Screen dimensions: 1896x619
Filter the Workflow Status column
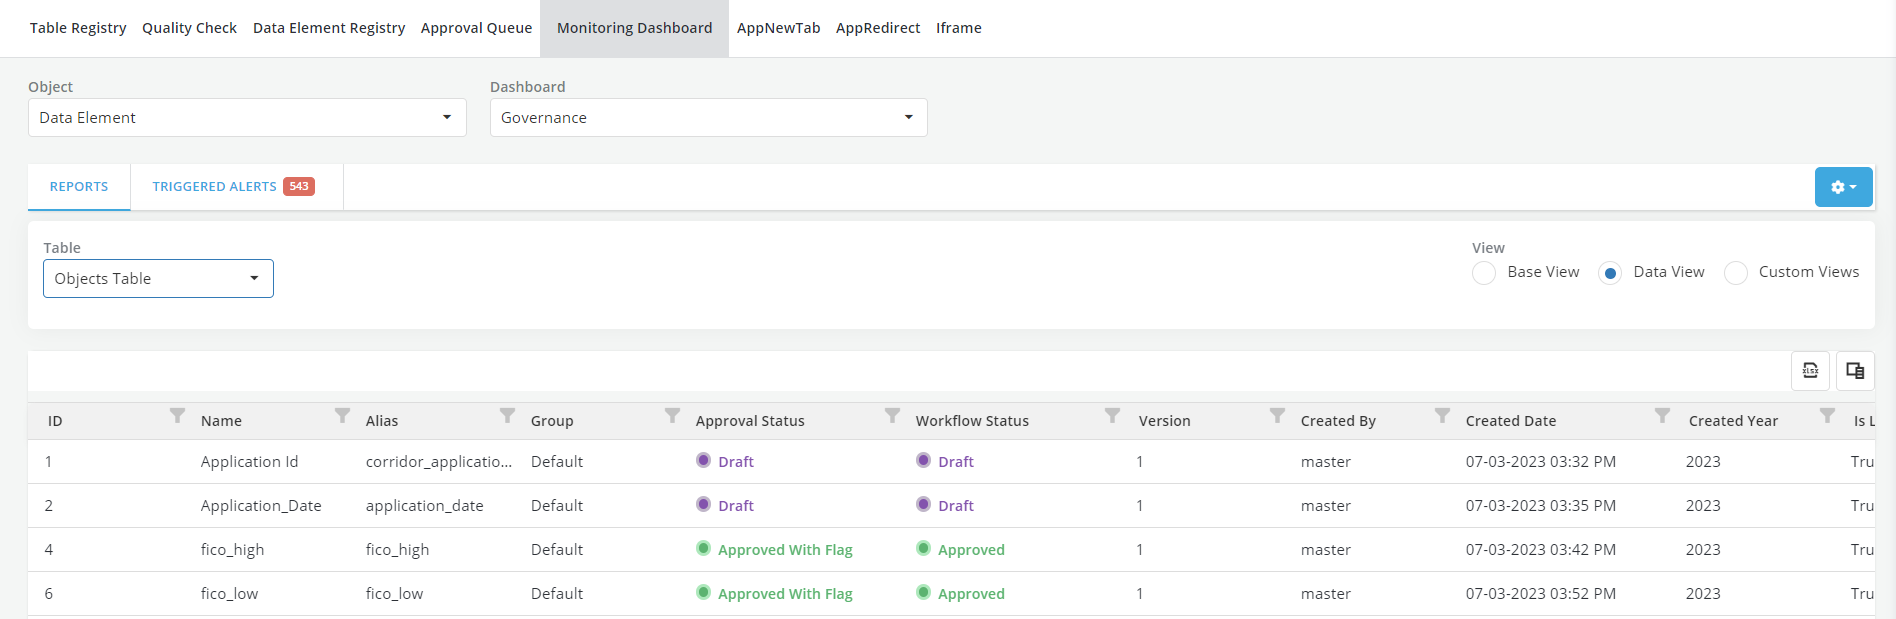tap(1112, 415)
